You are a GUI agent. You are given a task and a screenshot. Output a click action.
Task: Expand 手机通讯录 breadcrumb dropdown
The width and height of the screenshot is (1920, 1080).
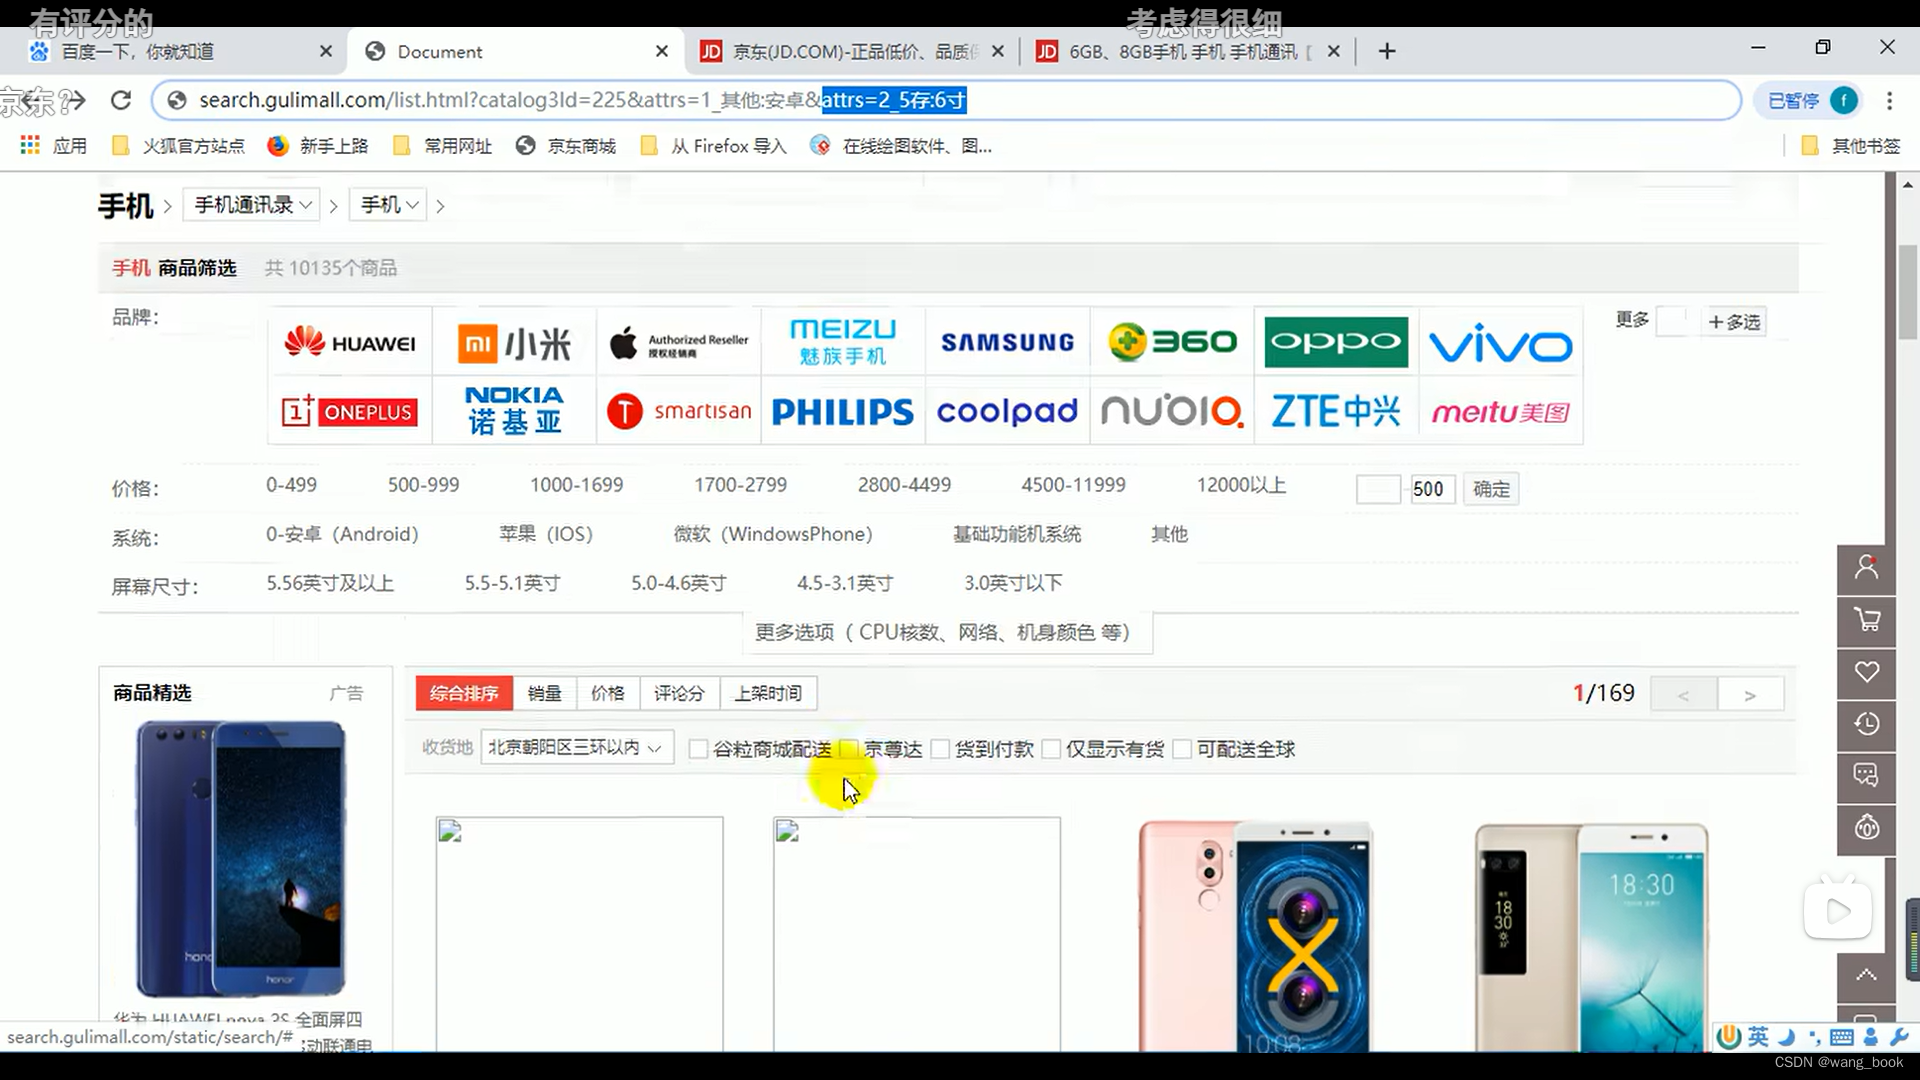tap(252, 205)
